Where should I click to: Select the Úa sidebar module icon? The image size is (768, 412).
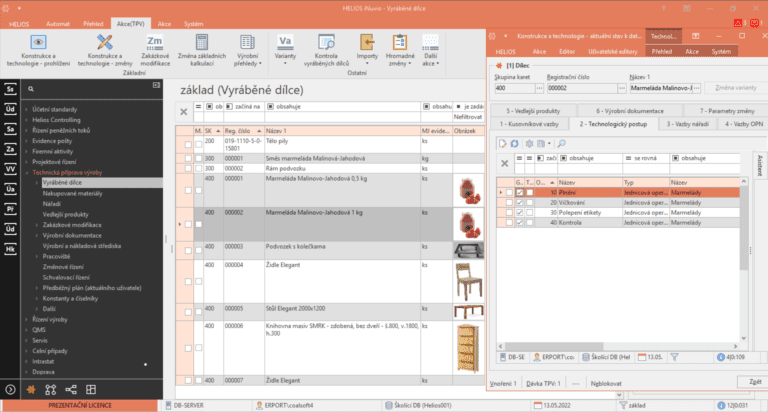tap(10, 189)
